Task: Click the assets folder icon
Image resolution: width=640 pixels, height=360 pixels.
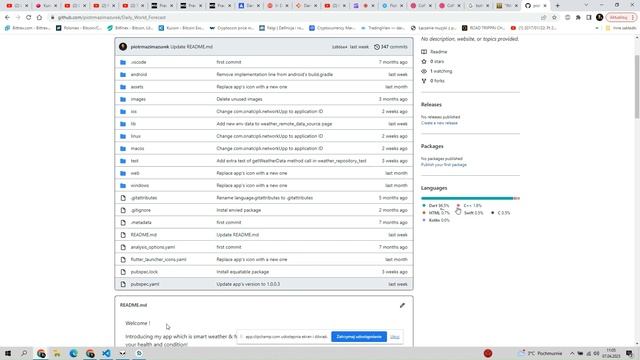Action: [123, 87]
